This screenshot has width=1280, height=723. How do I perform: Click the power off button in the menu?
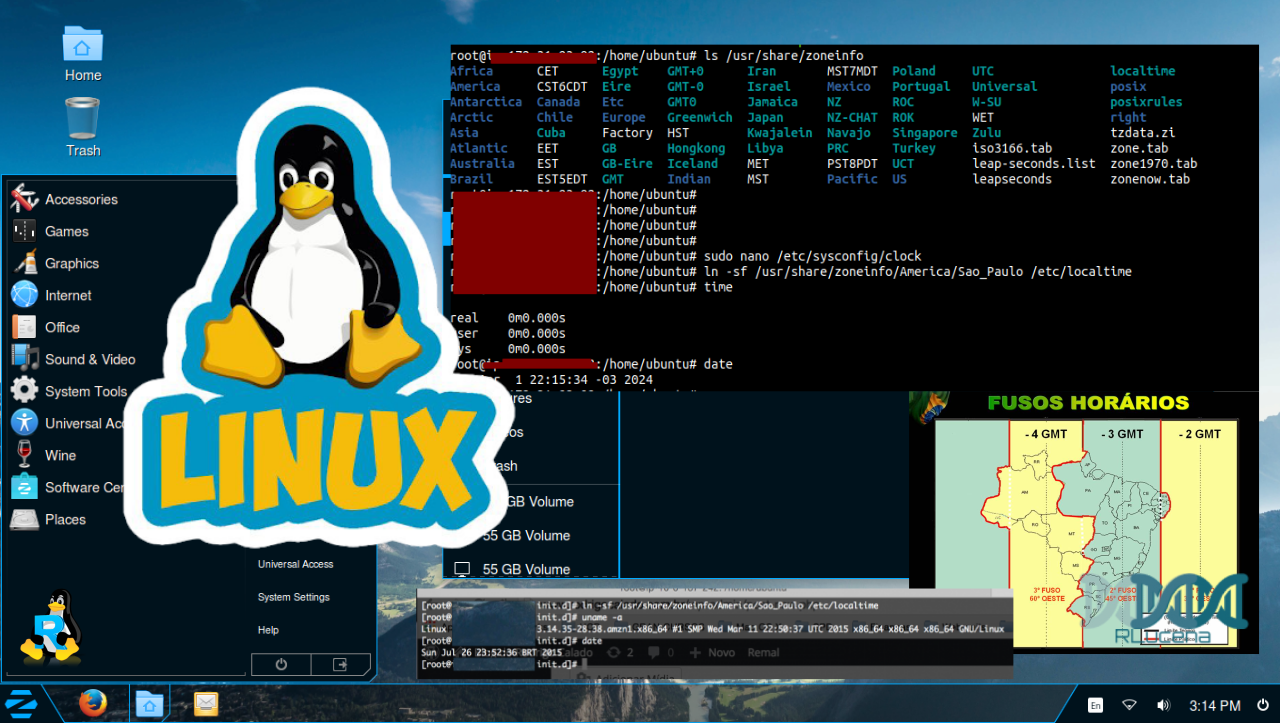(281, 664)
